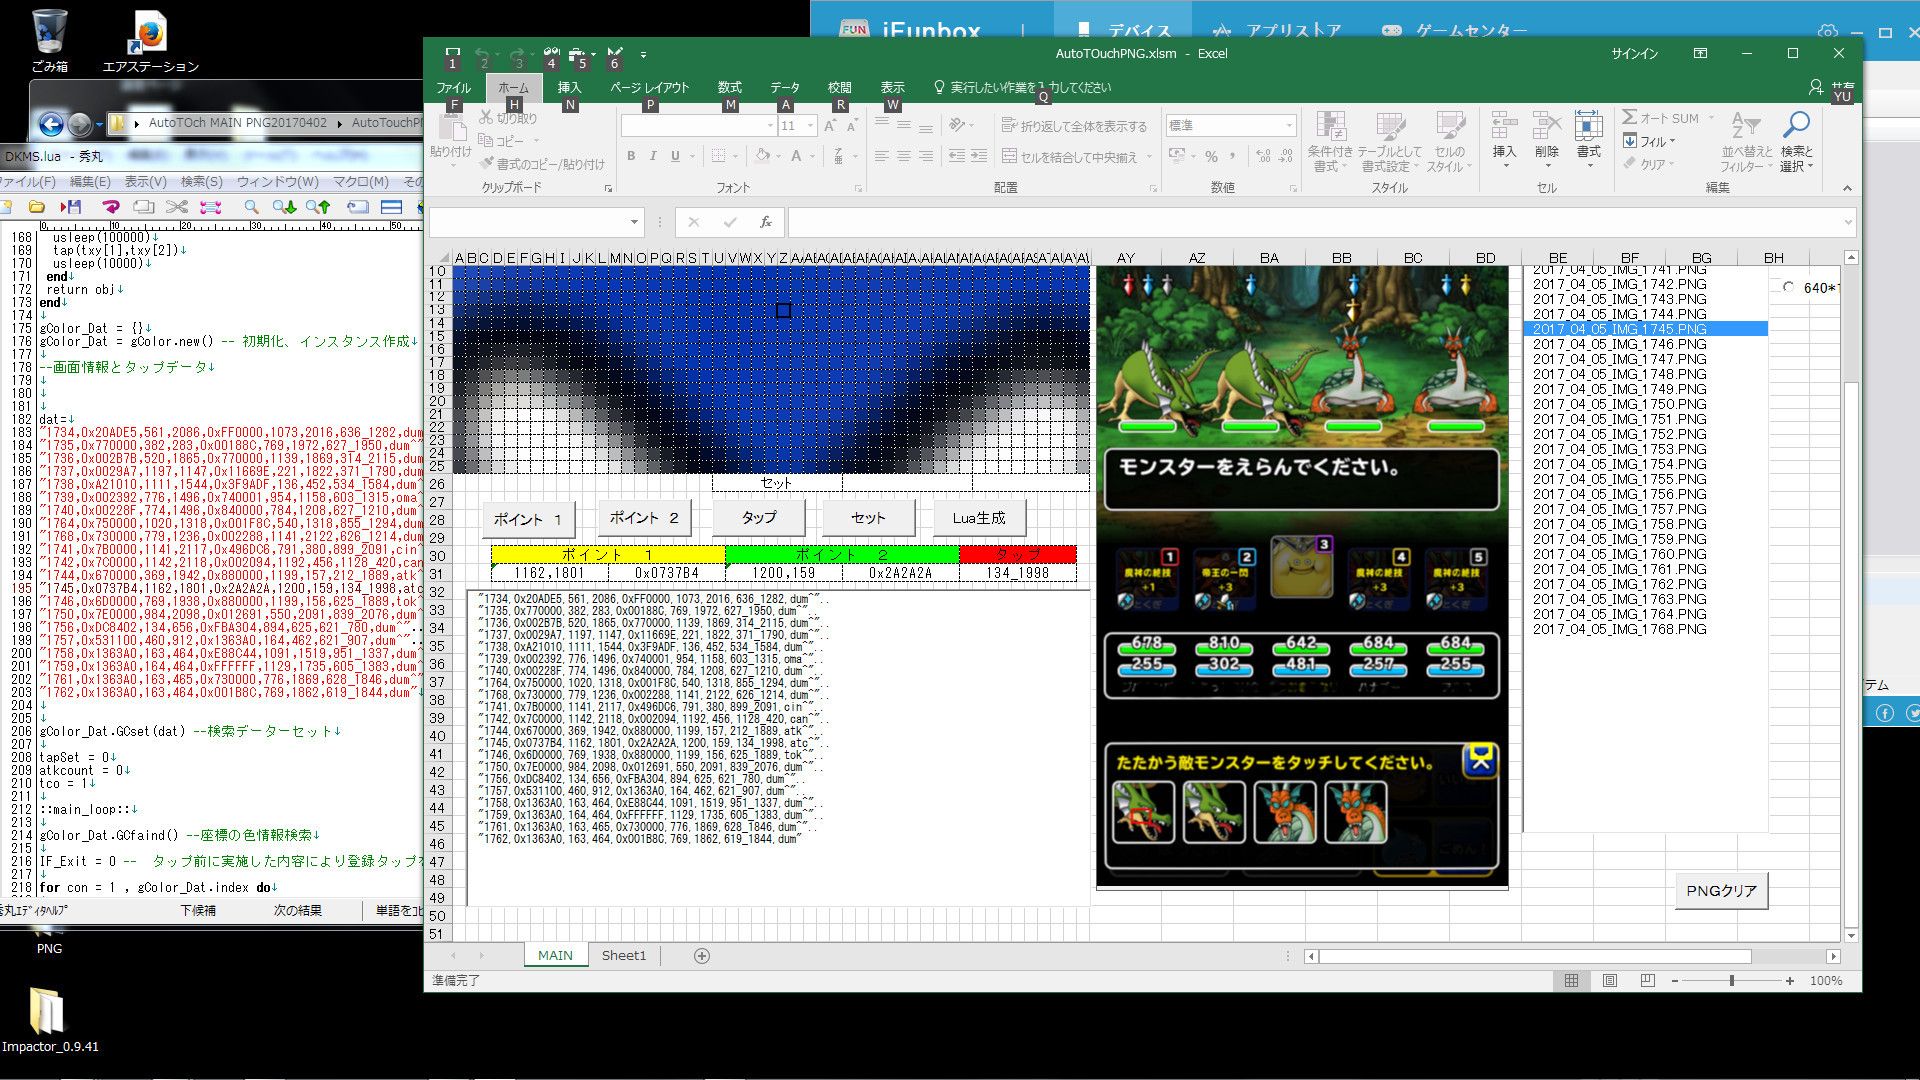1920x1080 pixels.
Task: Switch to the 数式 ribbon tab
Action: pos(730,88)
